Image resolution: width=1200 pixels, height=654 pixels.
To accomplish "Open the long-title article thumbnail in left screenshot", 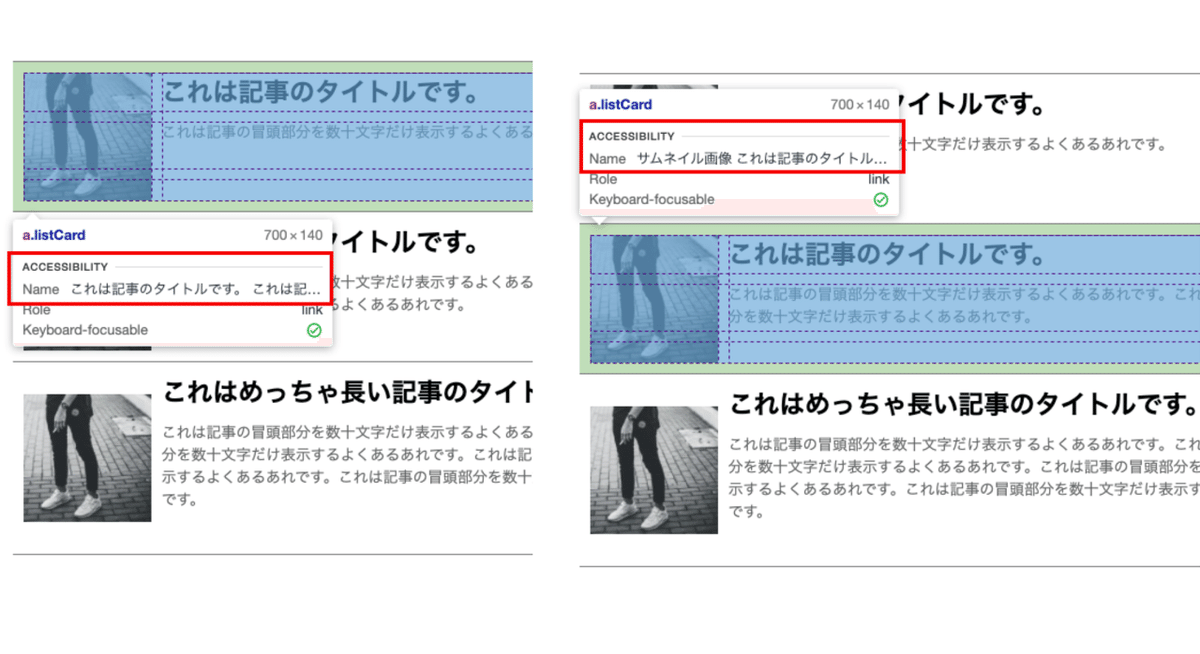I will 87,457.
